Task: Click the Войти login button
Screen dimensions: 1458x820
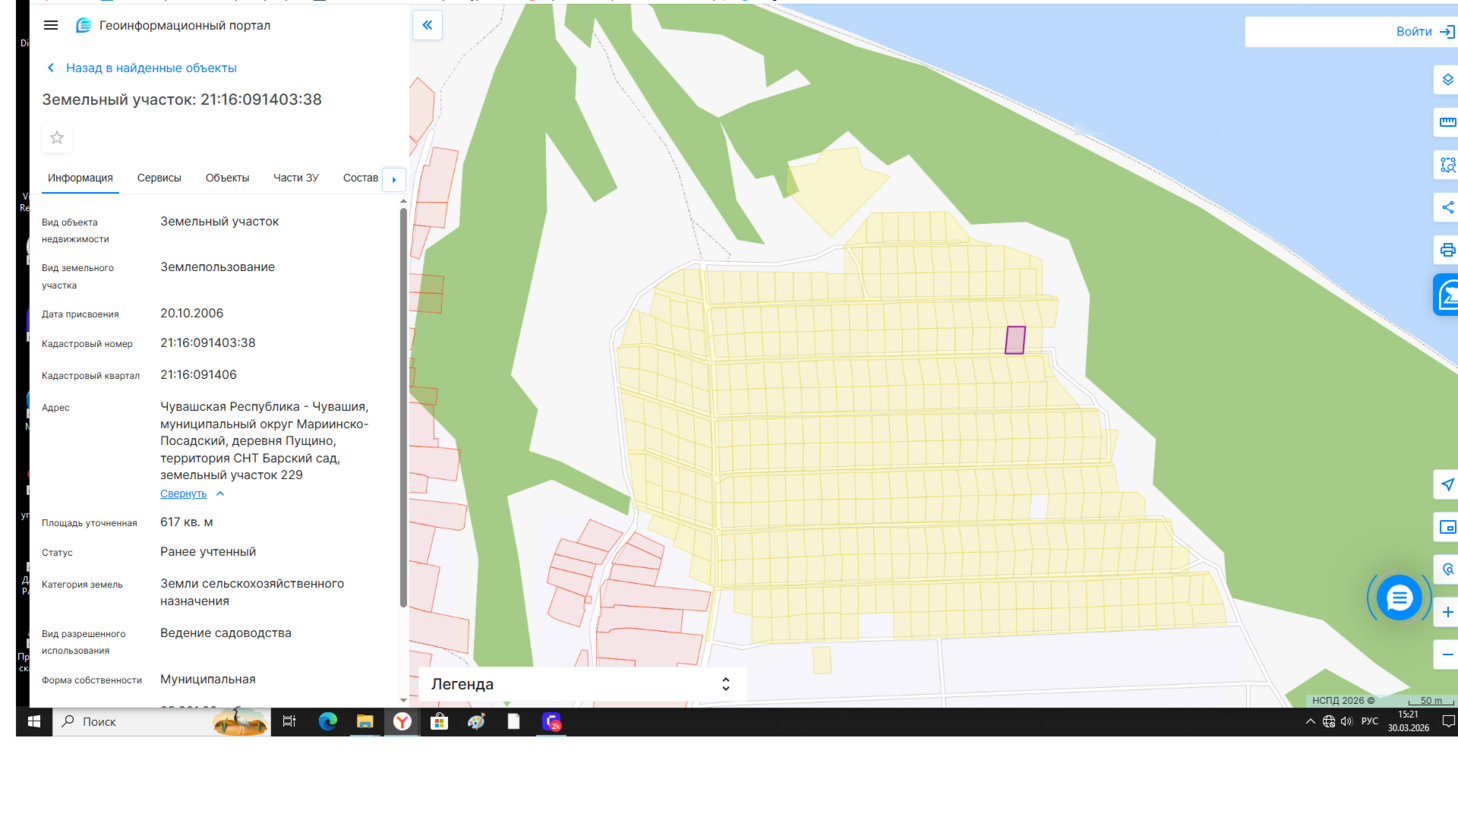Action: click(x=1423, y=32)
